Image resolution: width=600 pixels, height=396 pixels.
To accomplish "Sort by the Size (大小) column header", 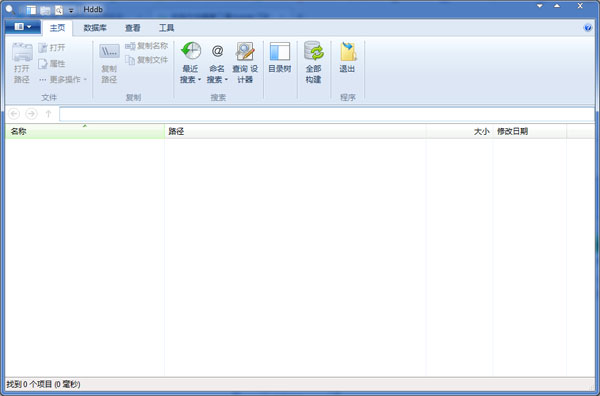I will pyautogui.click(x=460, y=131).
